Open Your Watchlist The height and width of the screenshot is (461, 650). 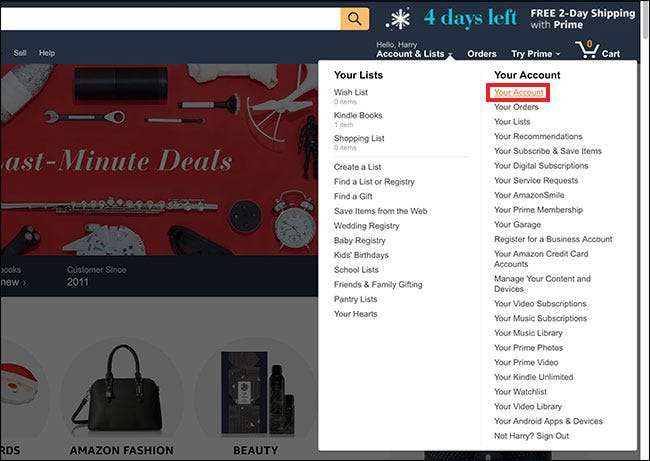tap(520, 392)
